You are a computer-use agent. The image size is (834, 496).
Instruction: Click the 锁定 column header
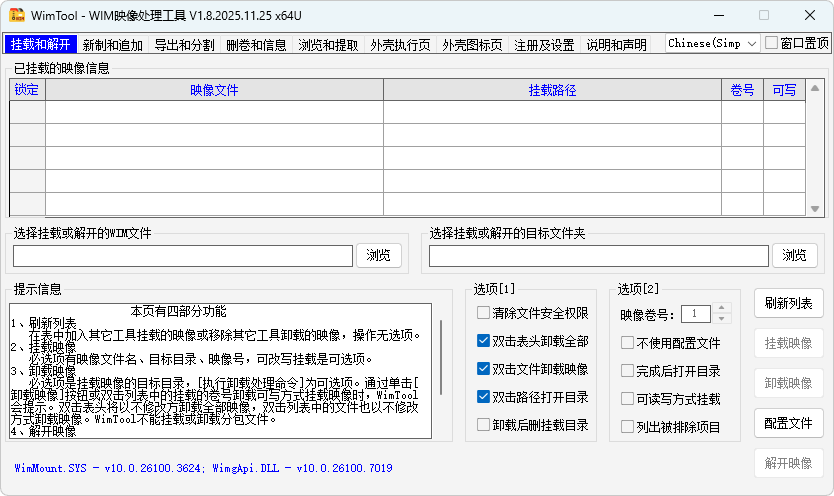27,90
